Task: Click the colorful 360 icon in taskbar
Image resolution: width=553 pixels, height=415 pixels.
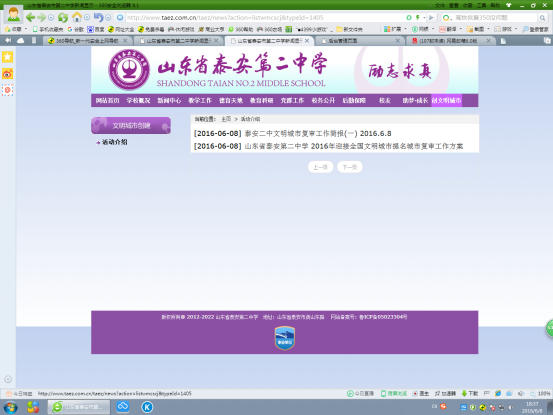Action: [33, 407]
